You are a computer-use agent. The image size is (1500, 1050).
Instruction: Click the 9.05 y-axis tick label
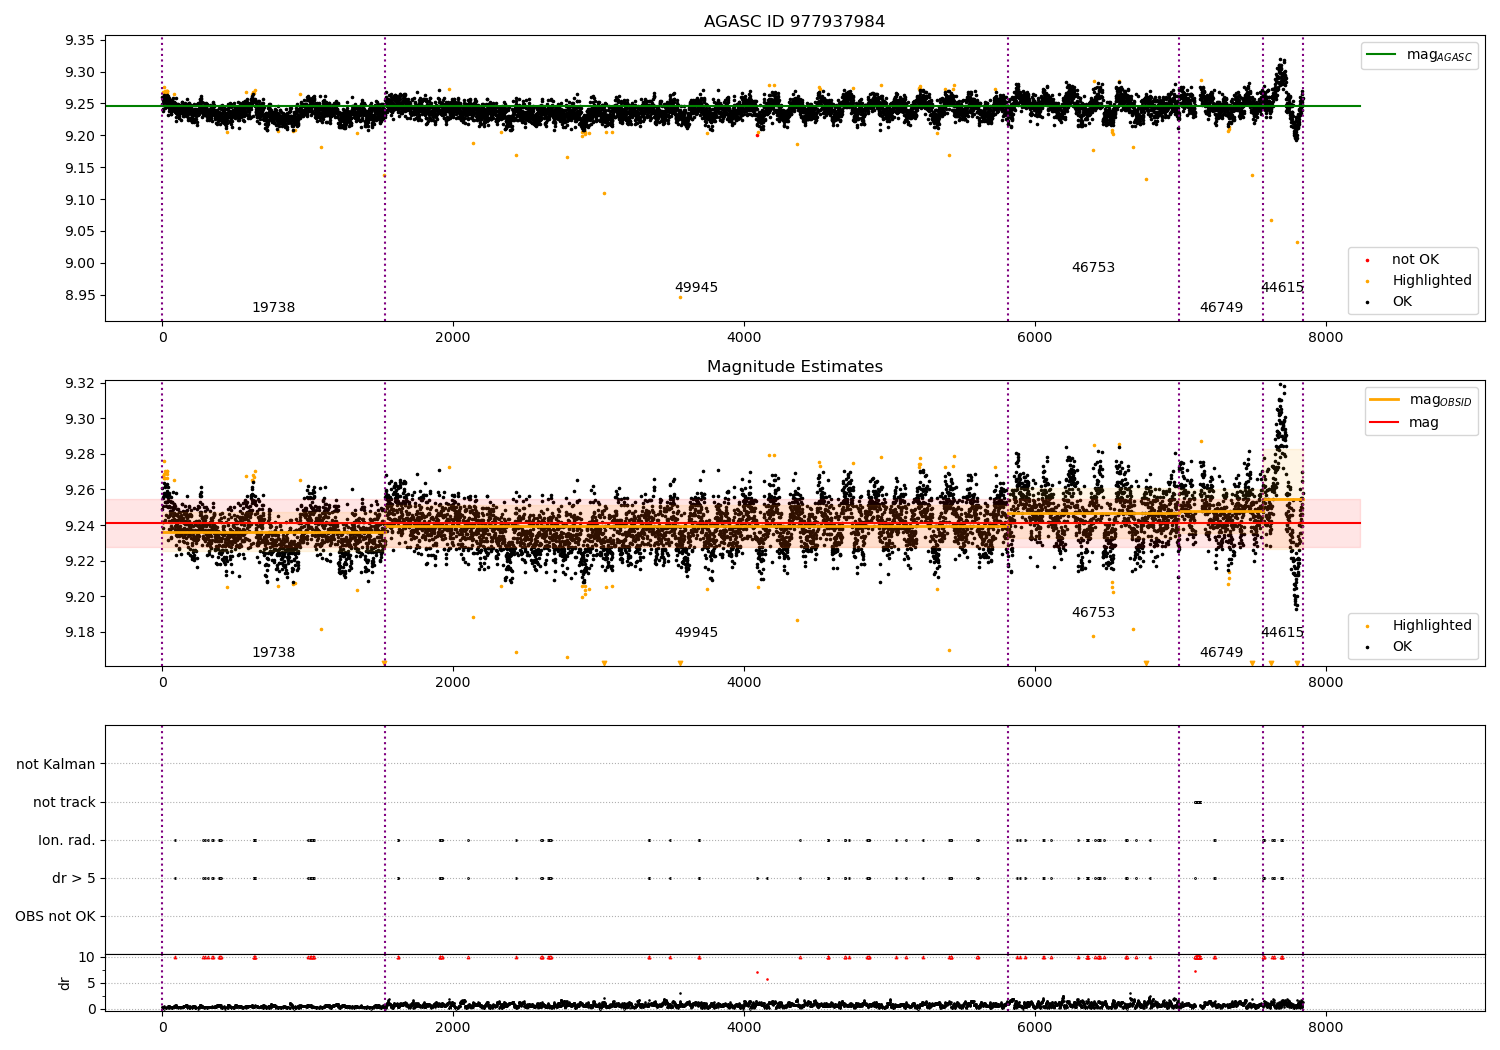tap(80, 232)
